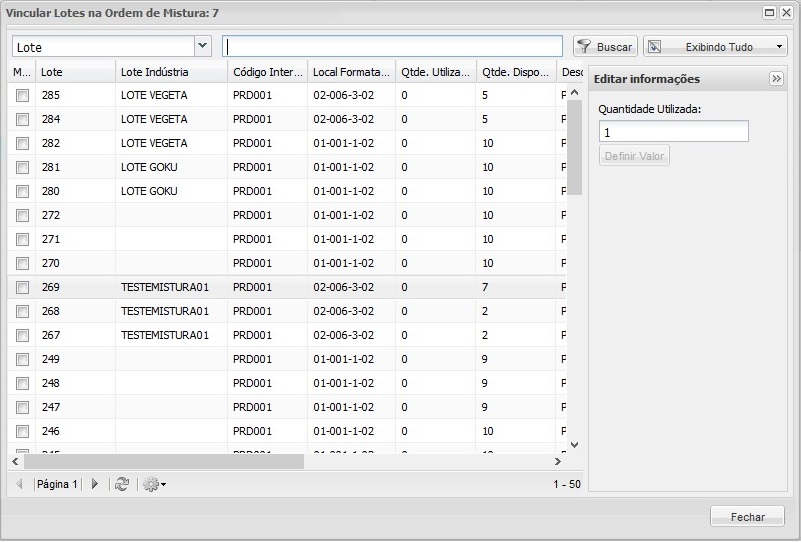Click 01-001-1-02 location in row 282
Image resolution: width=801 pixels, height=543 pixels.
click(343, 143)
